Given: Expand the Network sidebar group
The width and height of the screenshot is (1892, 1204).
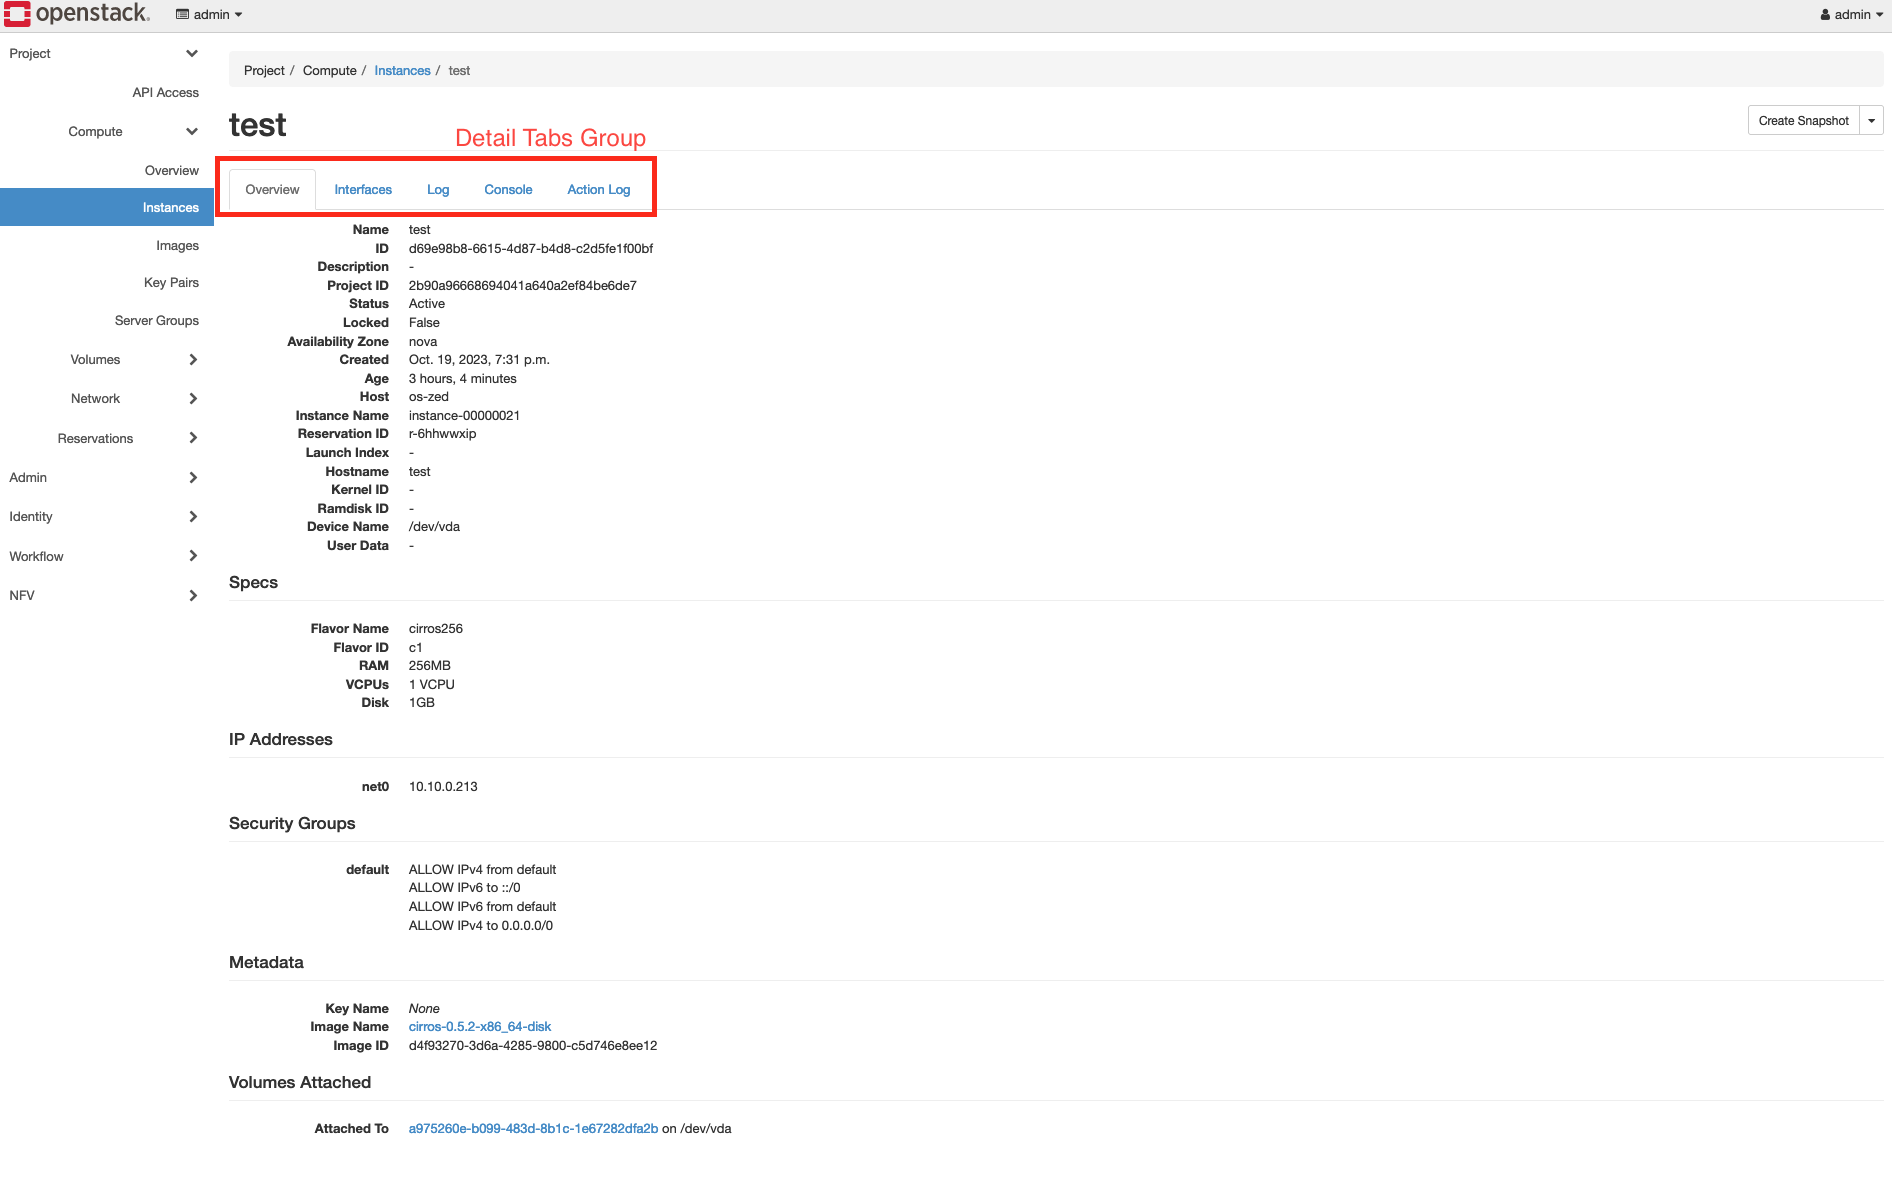Looking at the screenshot, I should click(132, 398).
